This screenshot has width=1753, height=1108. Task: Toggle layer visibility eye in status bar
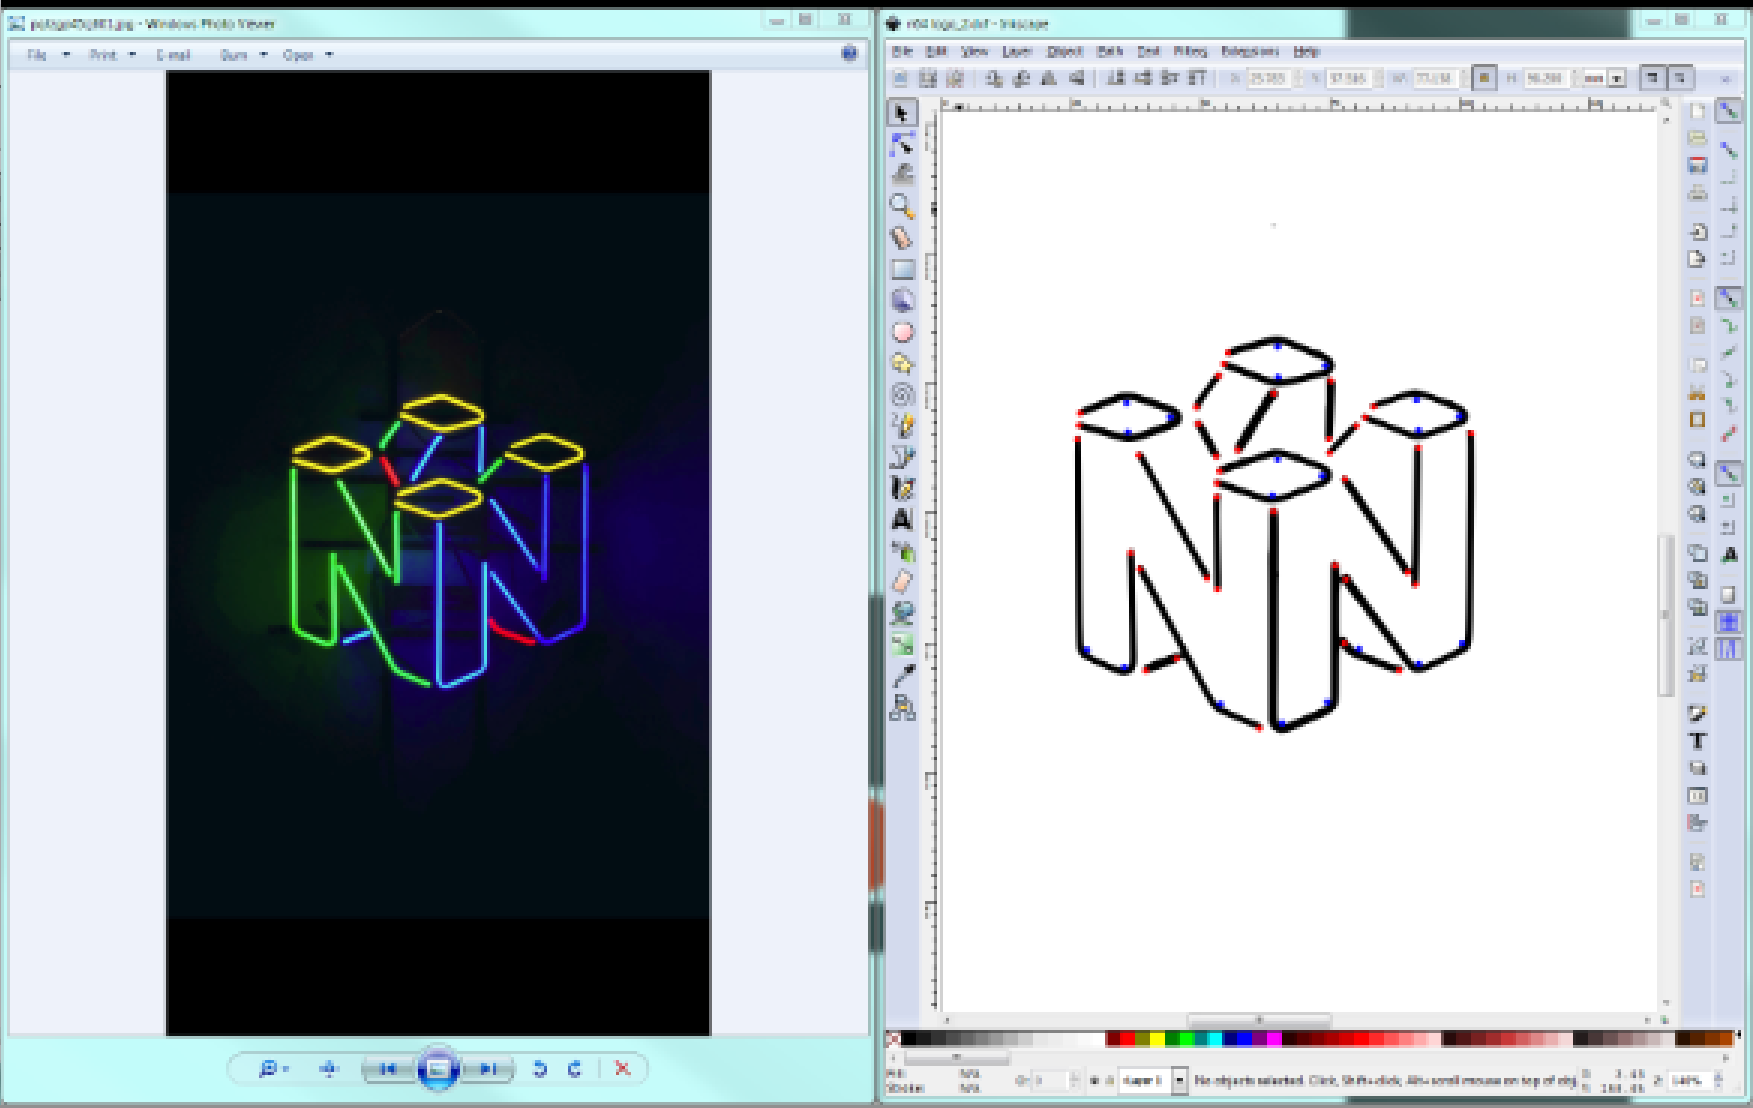[1095, 1081]
